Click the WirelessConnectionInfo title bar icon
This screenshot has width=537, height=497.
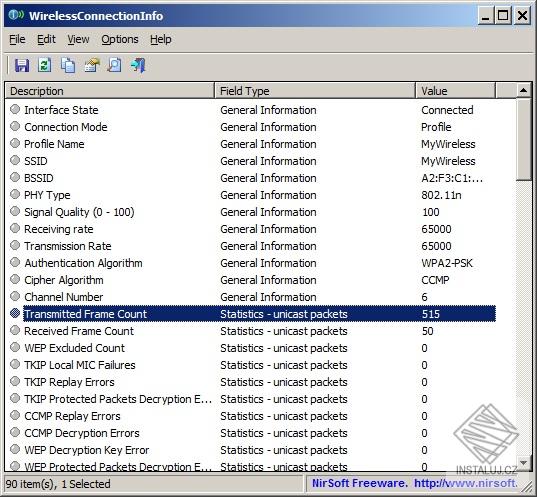(x=16, y=15)
